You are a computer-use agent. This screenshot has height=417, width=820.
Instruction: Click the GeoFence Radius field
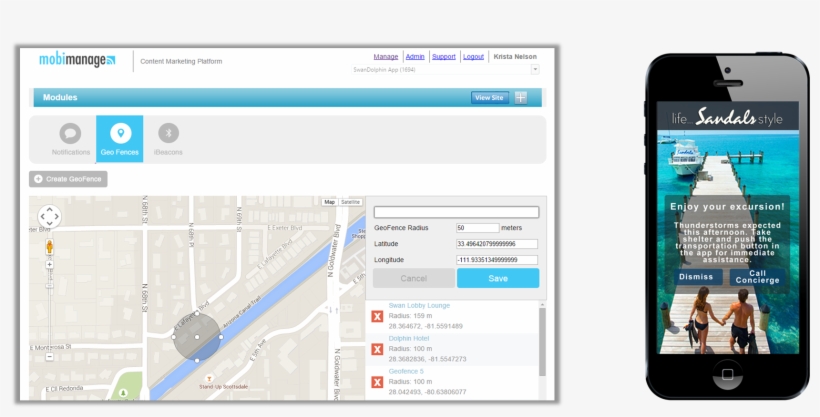point(477,228)
